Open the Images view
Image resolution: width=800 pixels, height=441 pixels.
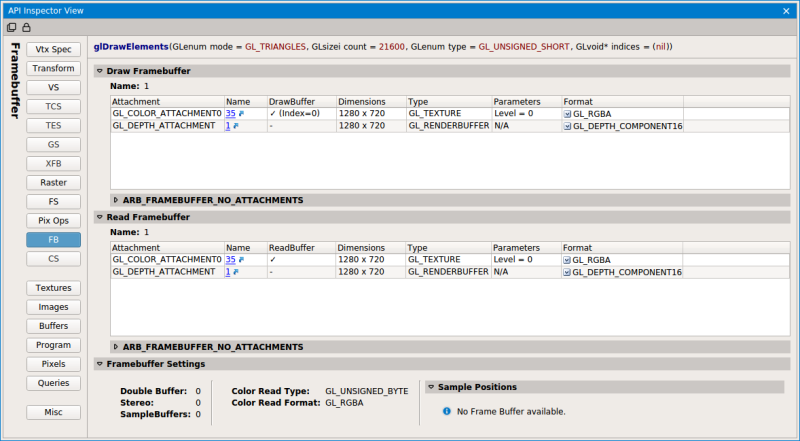pos(54,307)
